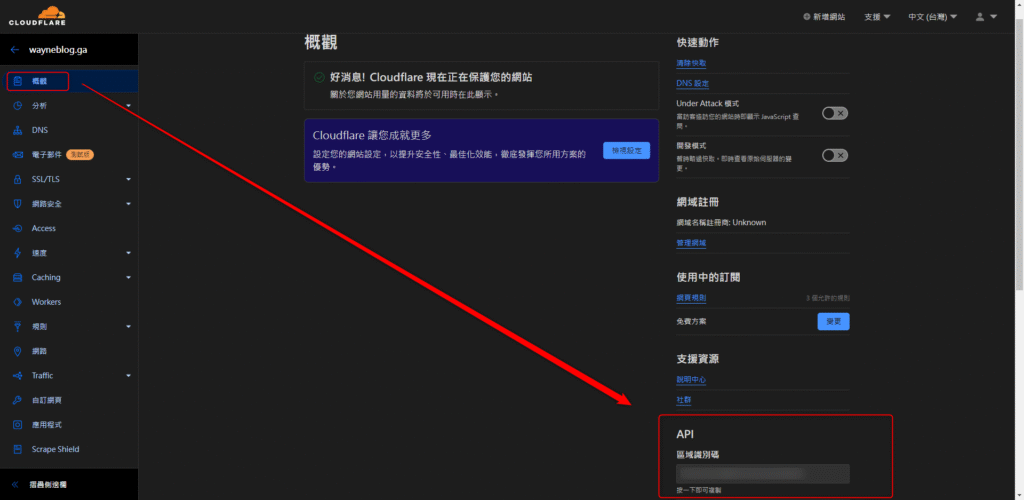1024x500 pixels.
Task: Toggle Under Attack 模式 switch
Action: coord(835,113)
